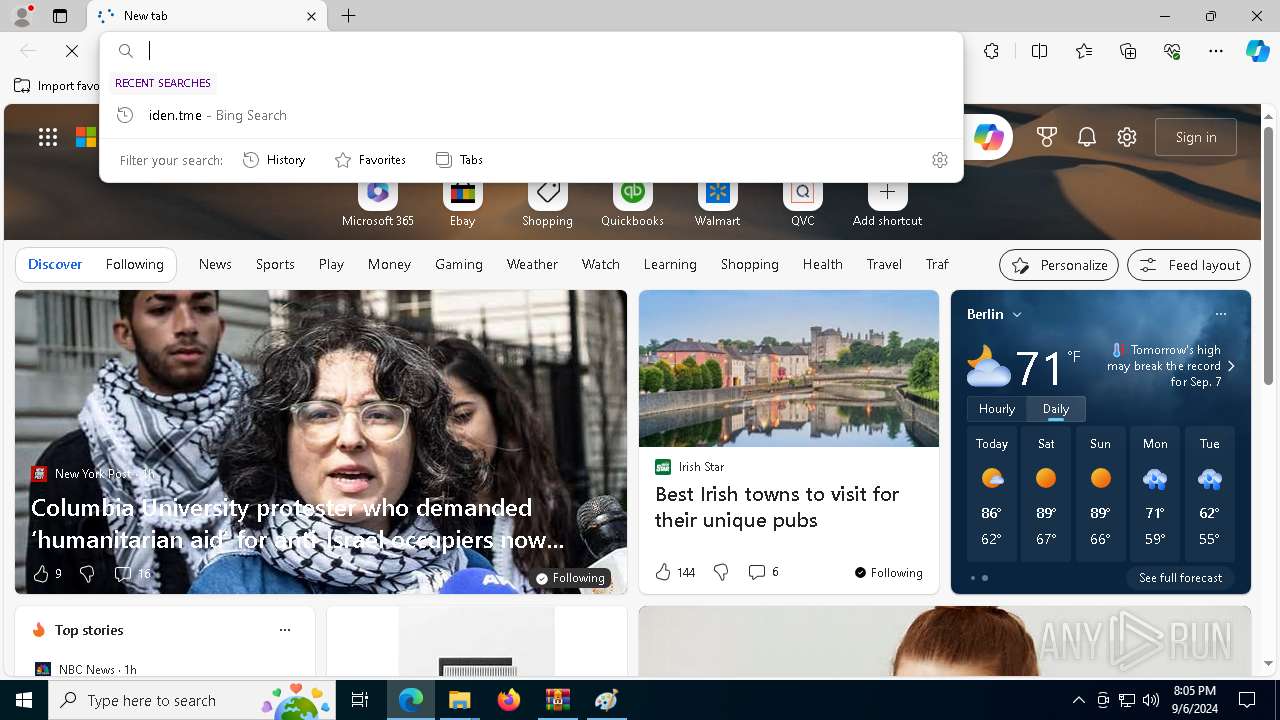Open the Gaming category
The image size is (1280, 720).
point(459,264)
